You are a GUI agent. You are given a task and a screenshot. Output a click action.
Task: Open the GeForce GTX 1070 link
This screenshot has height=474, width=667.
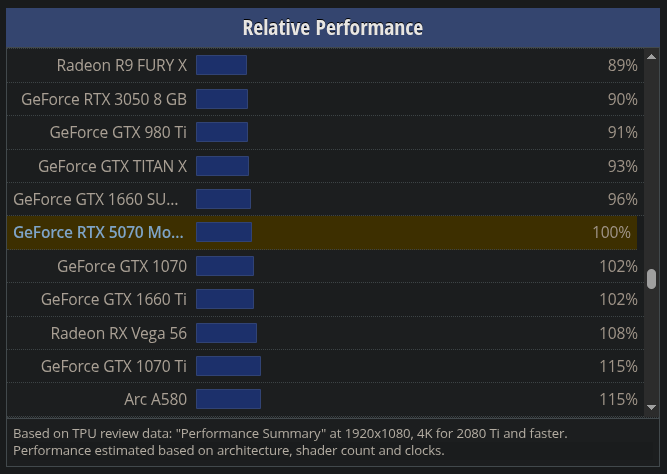[x=122, y=266]
